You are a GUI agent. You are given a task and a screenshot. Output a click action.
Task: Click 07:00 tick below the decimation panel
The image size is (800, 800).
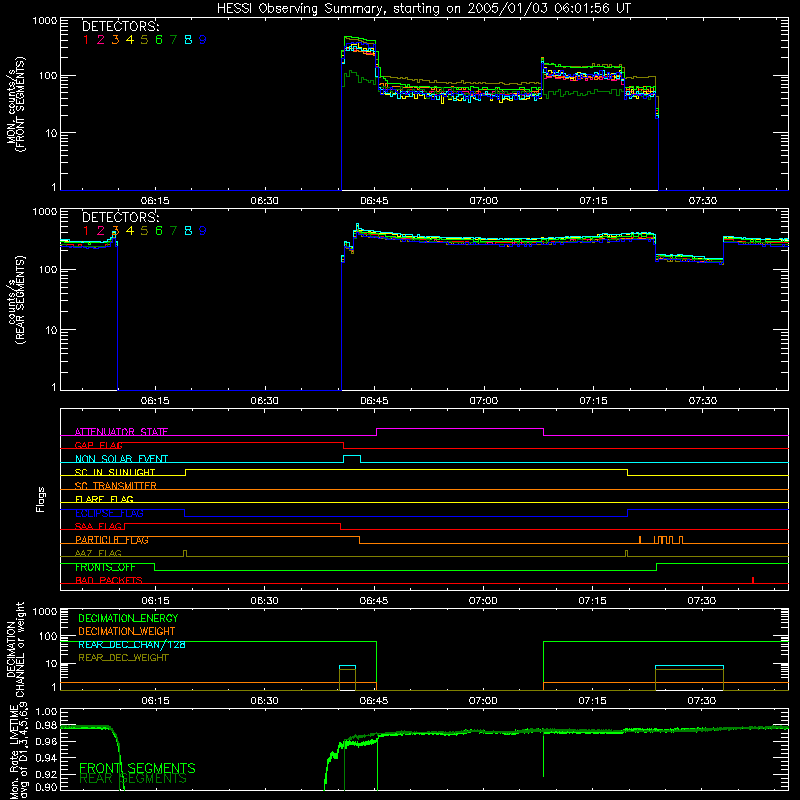[x=483, y=701]
